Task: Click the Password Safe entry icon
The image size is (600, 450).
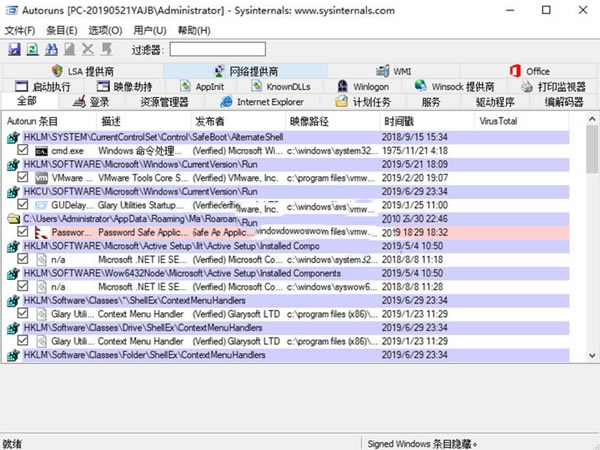Action: click(41, 232)
